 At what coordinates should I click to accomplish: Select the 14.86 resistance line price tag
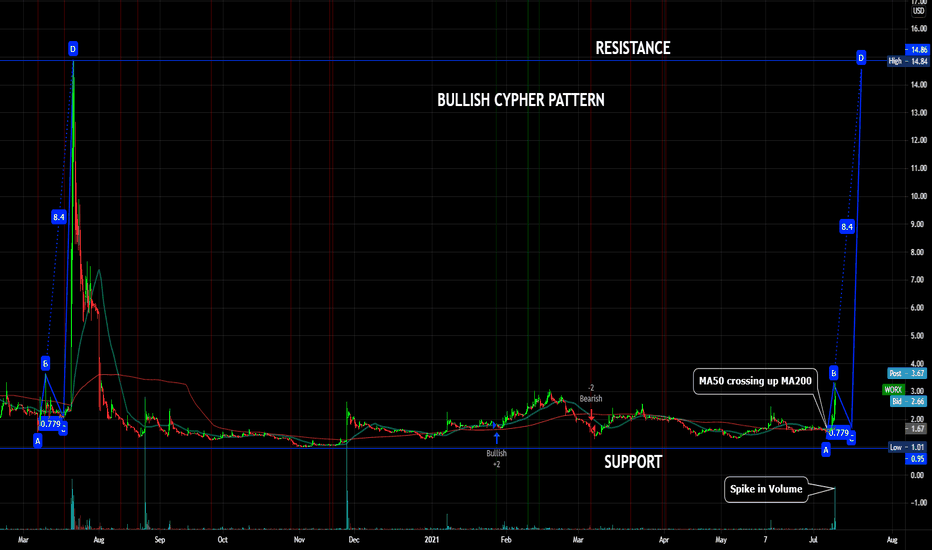(x=916, y=50)
